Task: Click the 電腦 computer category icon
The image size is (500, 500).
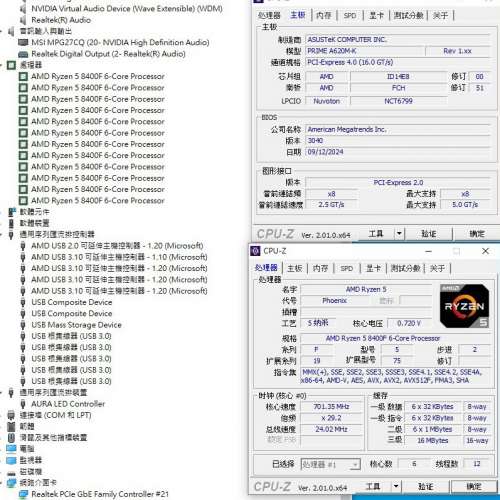Action: point(11,449)
